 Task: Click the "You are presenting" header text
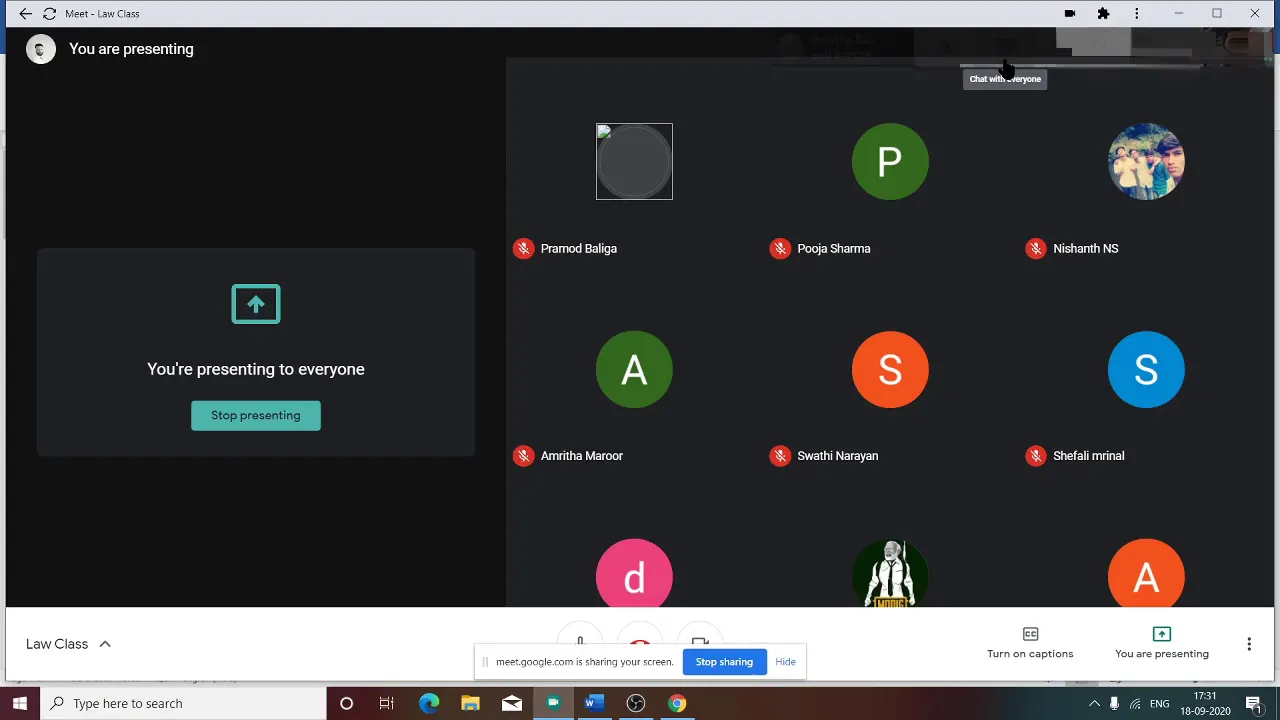(x=131, y=49)
